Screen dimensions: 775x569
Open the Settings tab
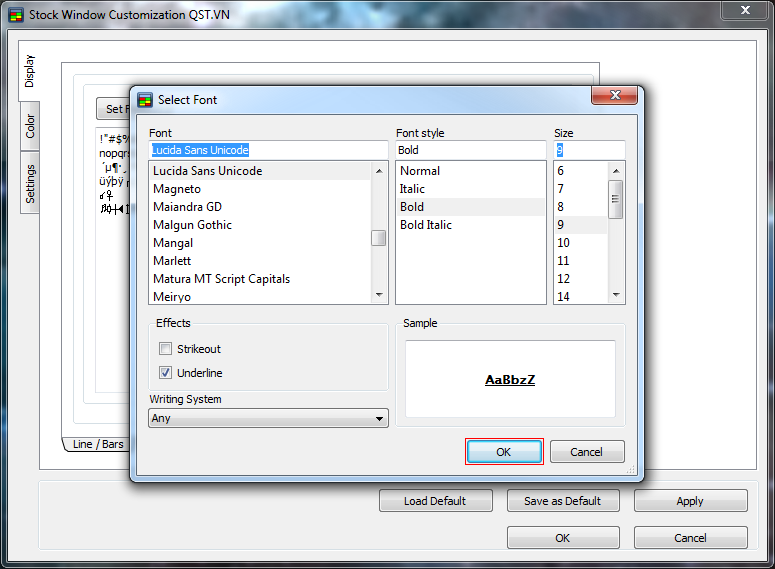tap(30, 184)
